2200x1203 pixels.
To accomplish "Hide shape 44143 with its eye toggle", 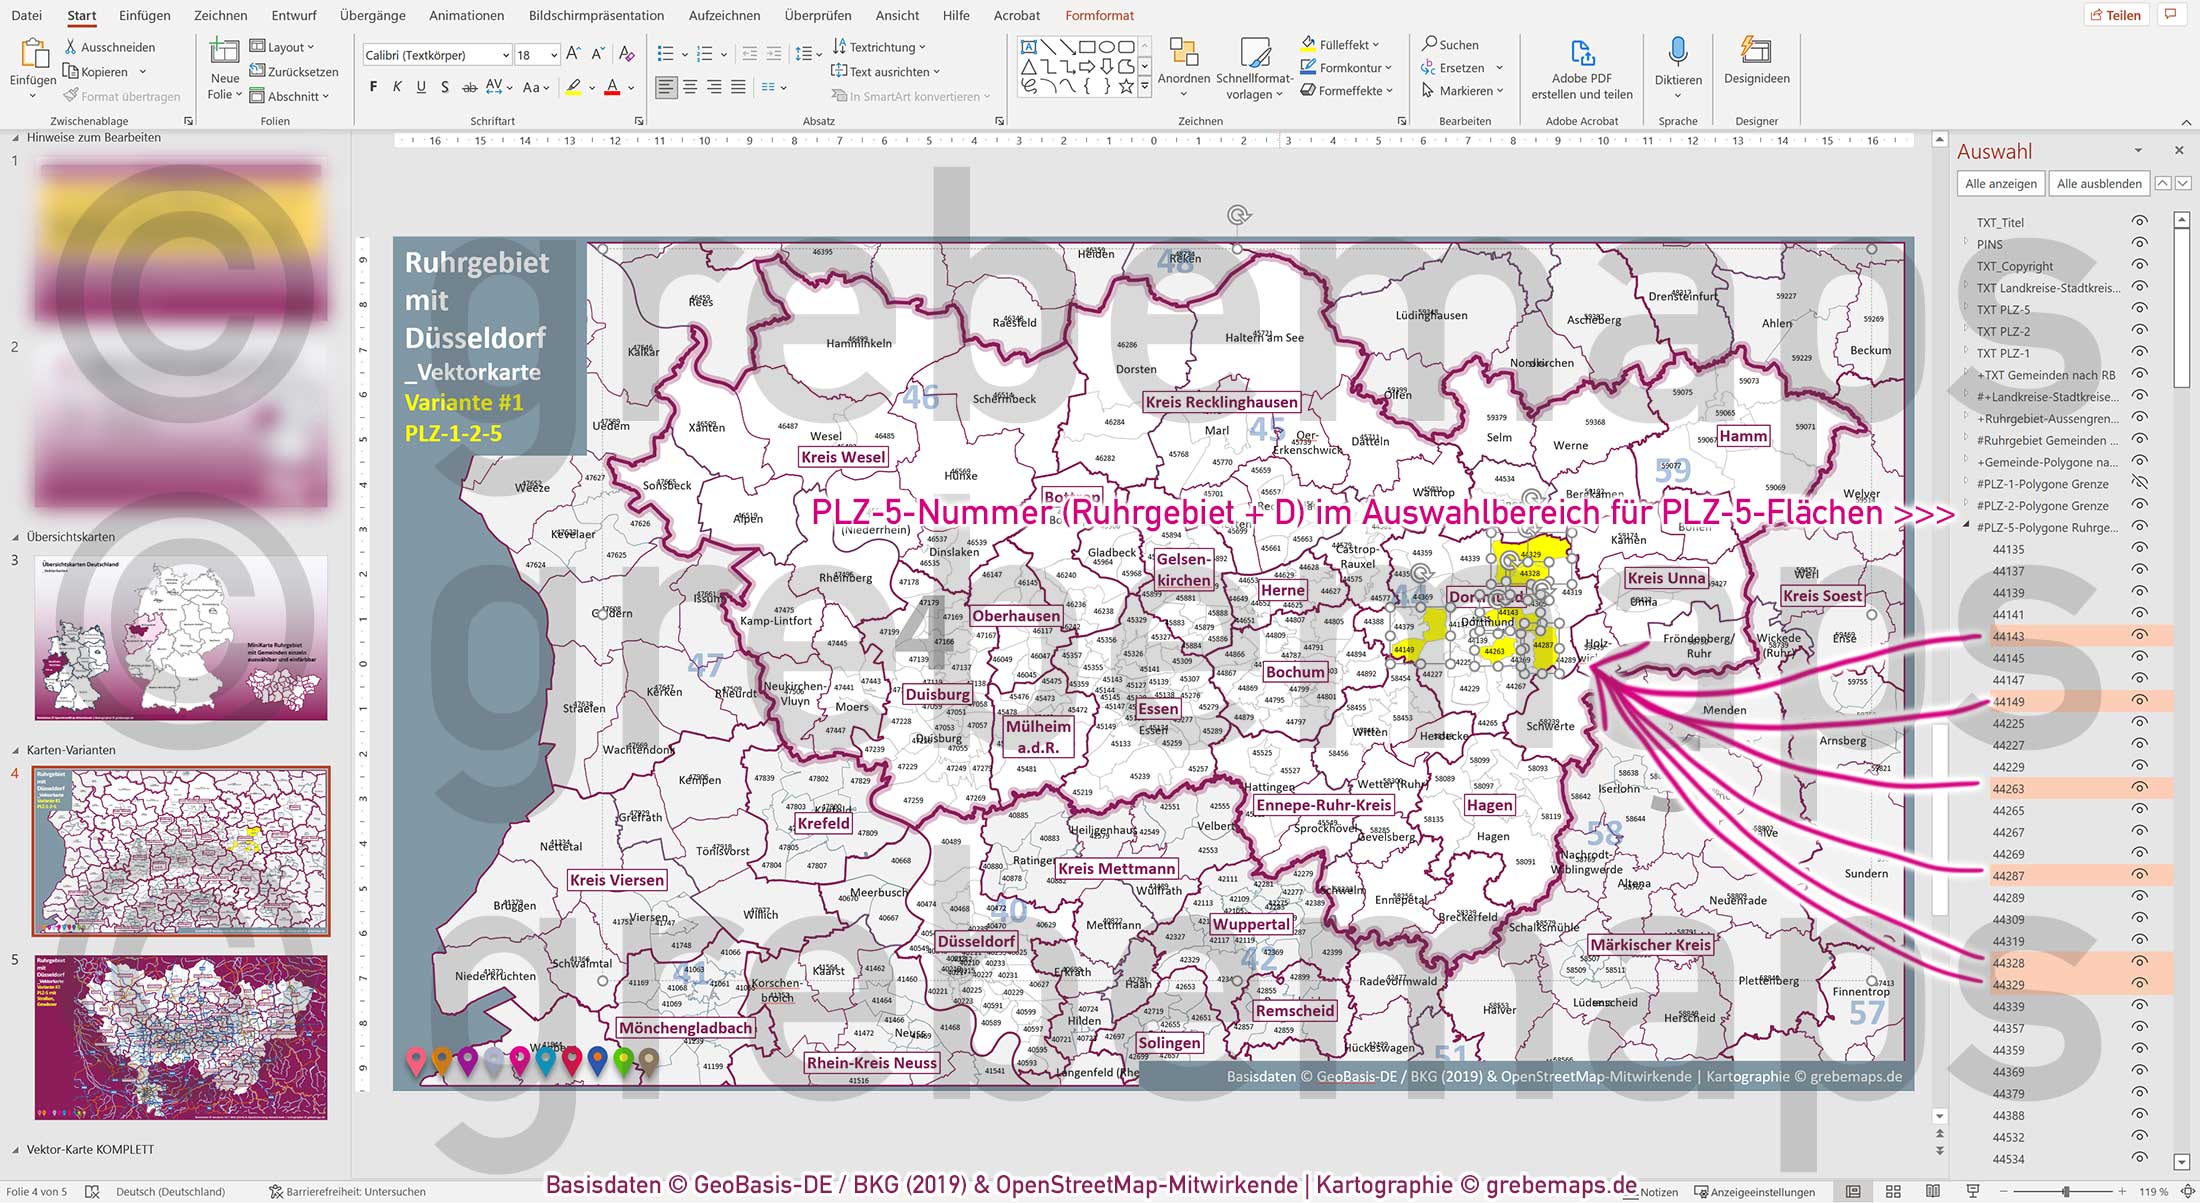I will click(2139, 636).
